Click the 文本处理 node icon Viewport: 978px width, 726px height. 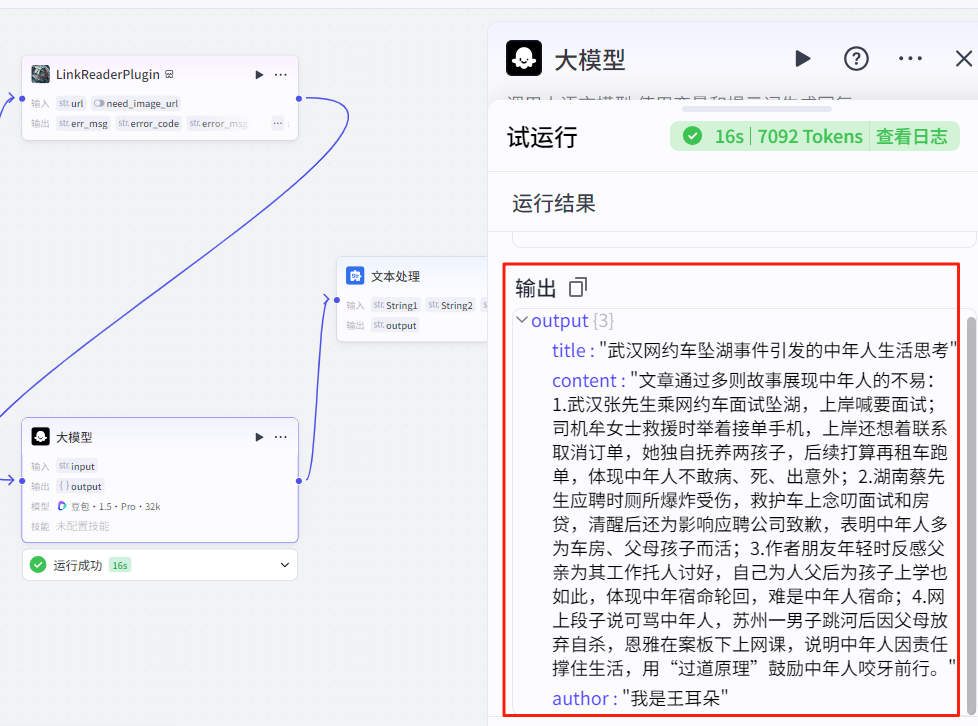pos(355,276)
